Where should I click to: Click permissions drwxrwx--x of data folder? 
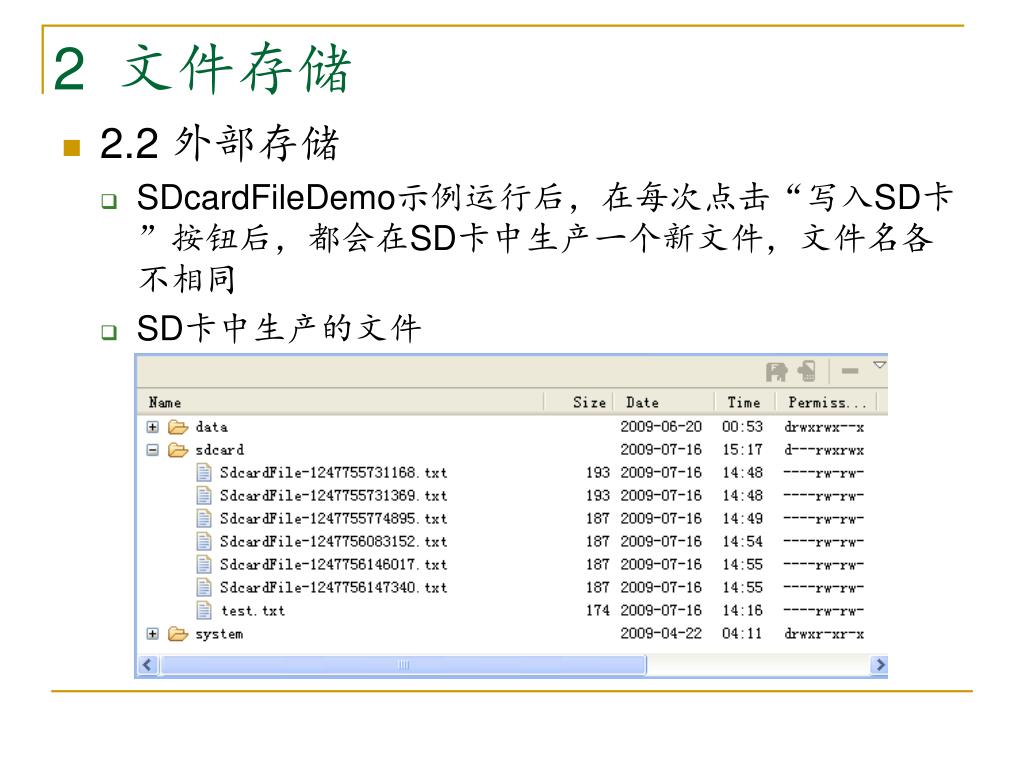click(x=824, y=427)
